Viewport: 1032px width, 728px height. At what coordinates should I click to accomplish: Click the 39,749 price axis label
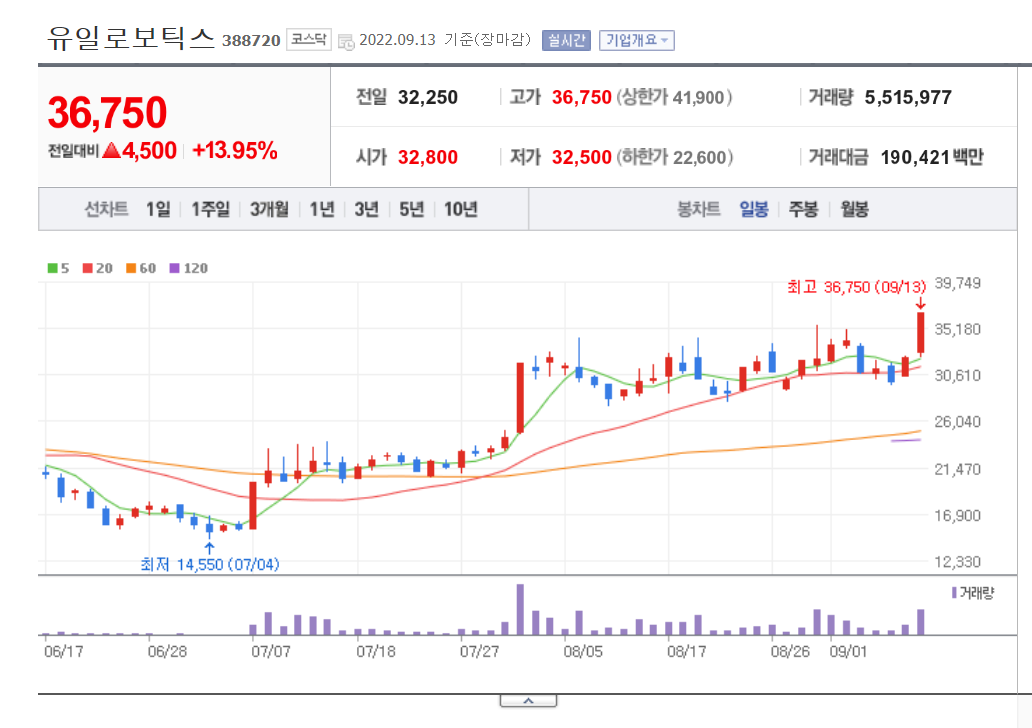point(958,283)
